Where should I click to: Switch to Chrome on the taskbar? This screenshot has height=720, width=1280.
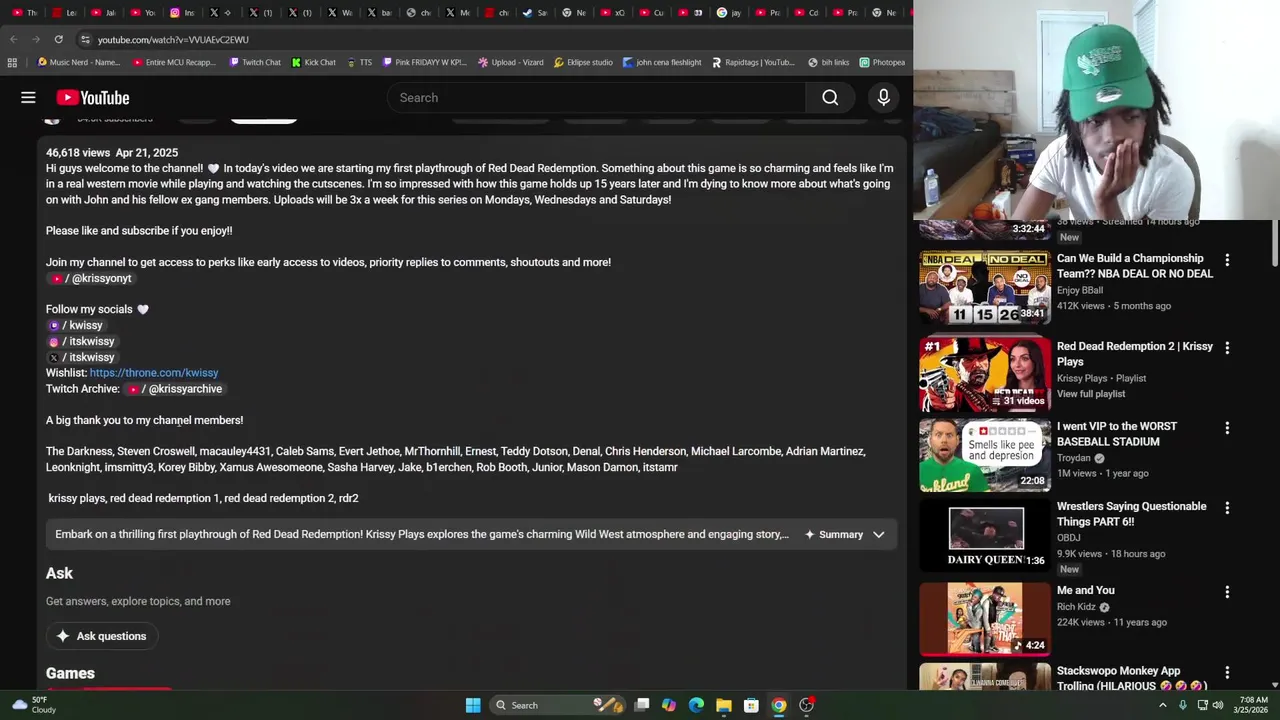(x=779, y=705)
